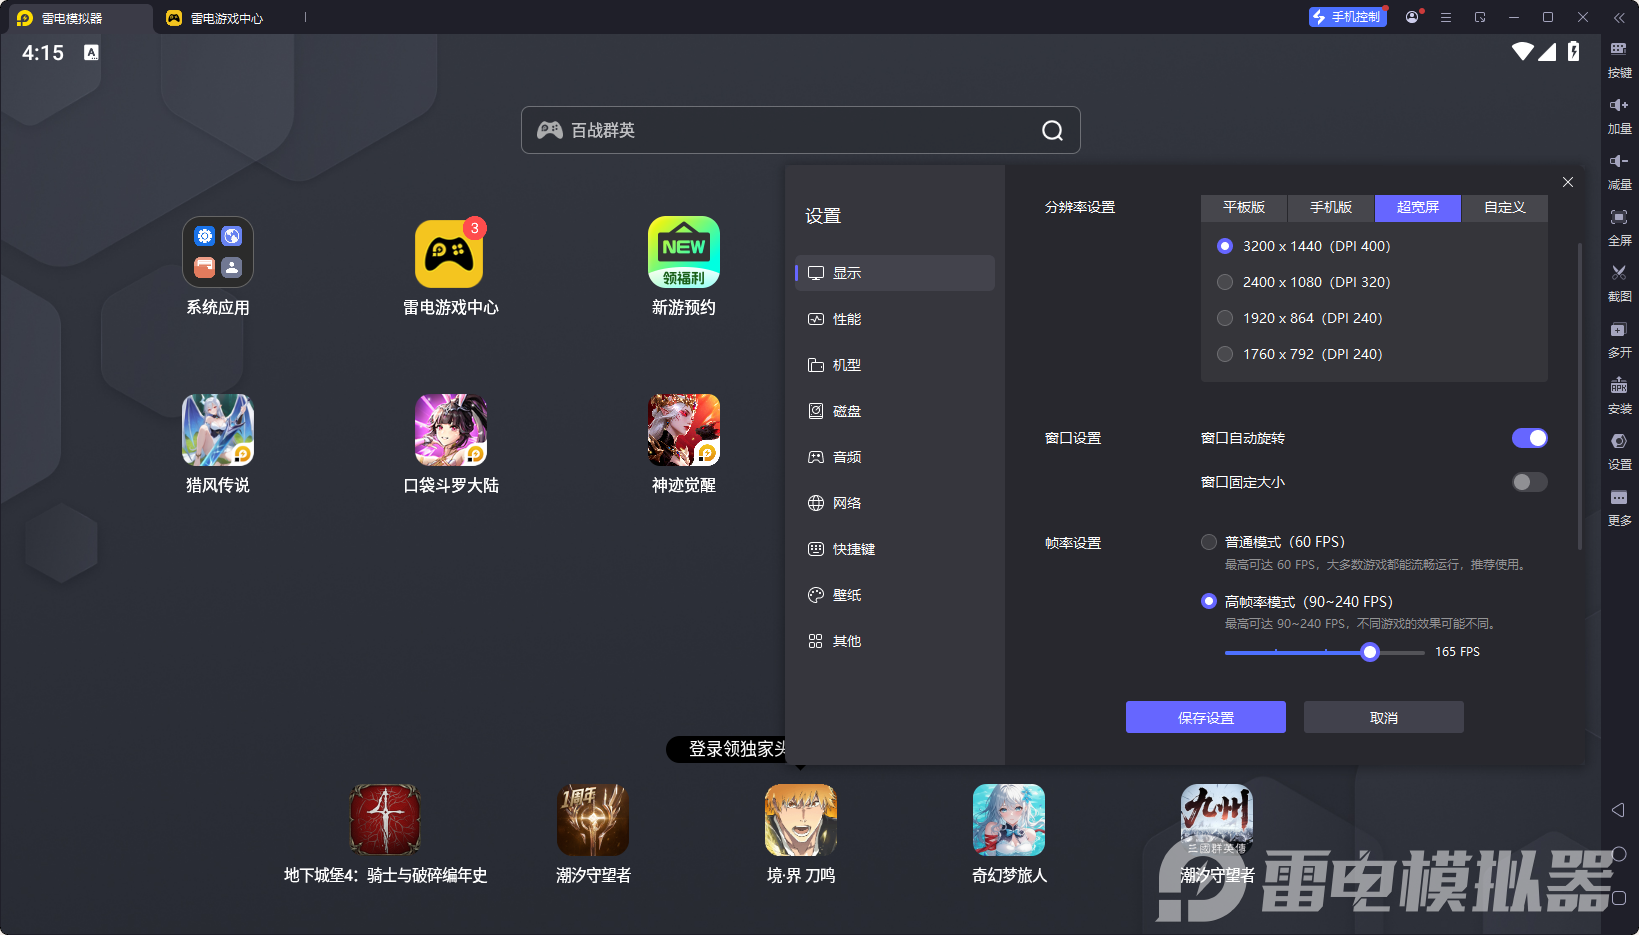Select 1920 x 864 (DPI 240) resolution
The width and height of the screenshot is (1639, 935).
pyautogui.click(x=1225, y=318)
